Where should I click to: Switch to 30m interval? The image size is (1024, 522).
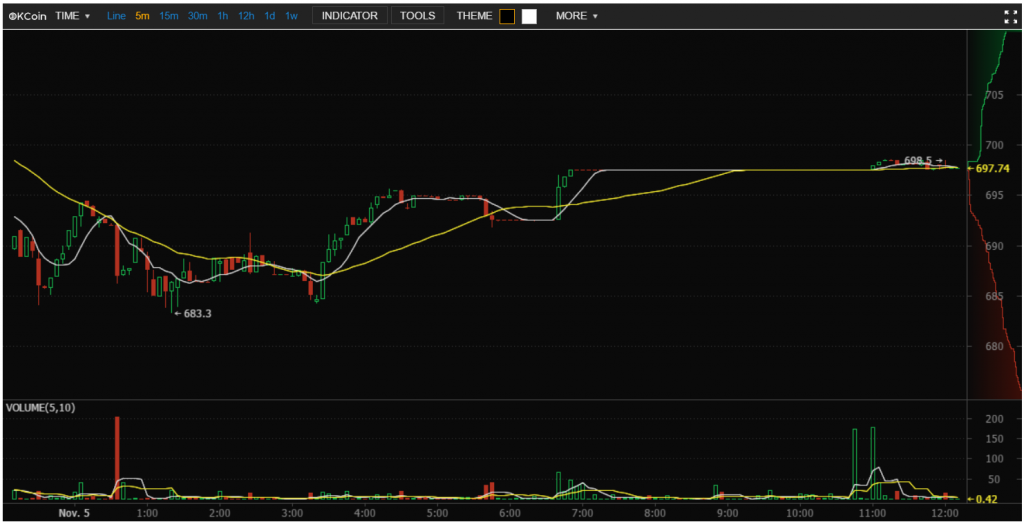coord(198,16)
